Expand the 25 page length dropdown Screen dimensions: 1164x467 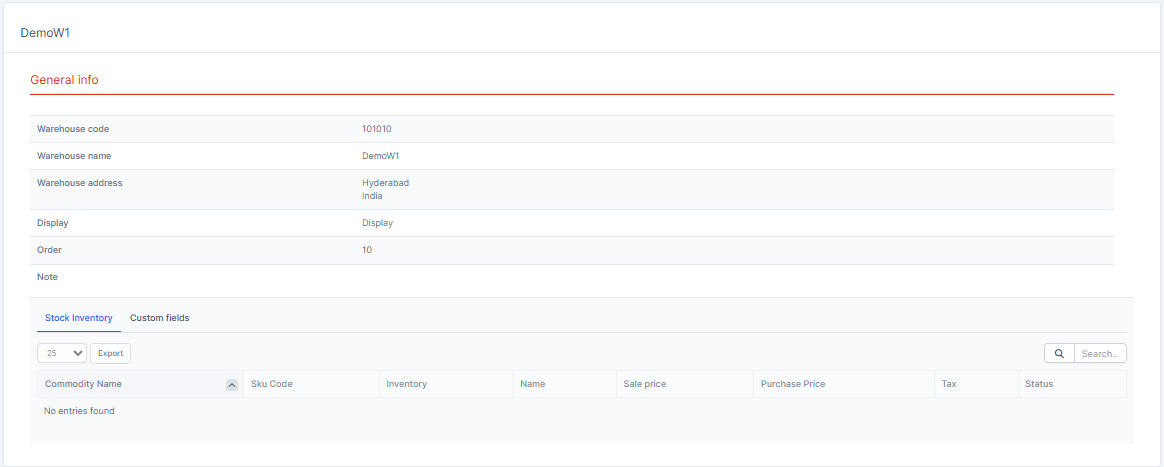coord(62,353)
